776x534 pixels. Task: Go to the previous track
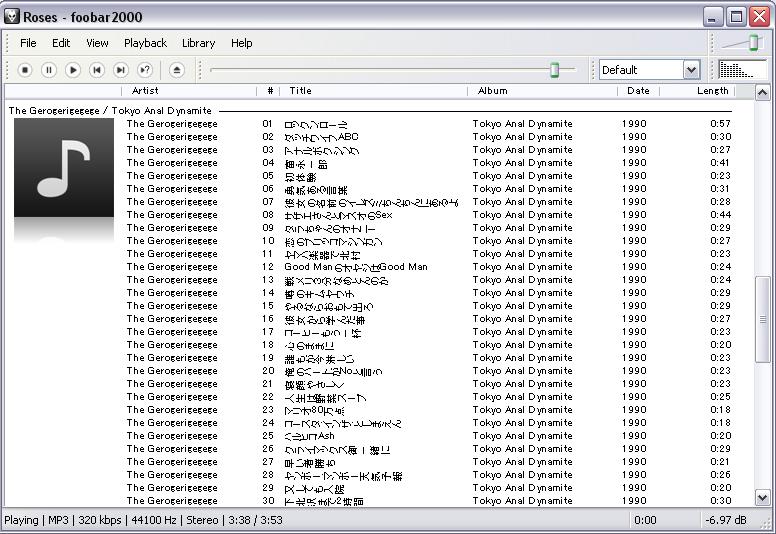97,70
